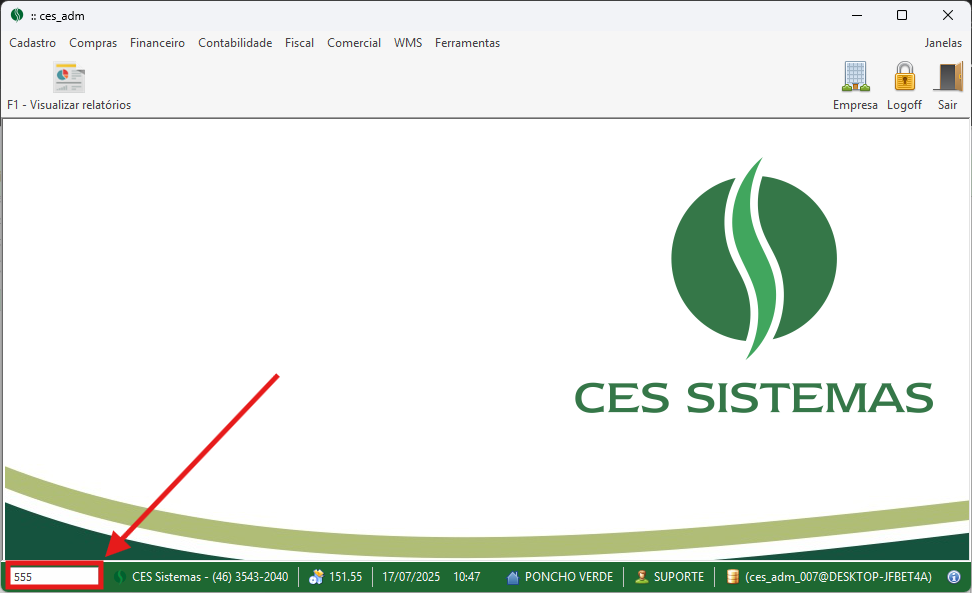Screen dimensions: 972x593
Task: Click the Logoff padlock icon
Action: (904, 76)
